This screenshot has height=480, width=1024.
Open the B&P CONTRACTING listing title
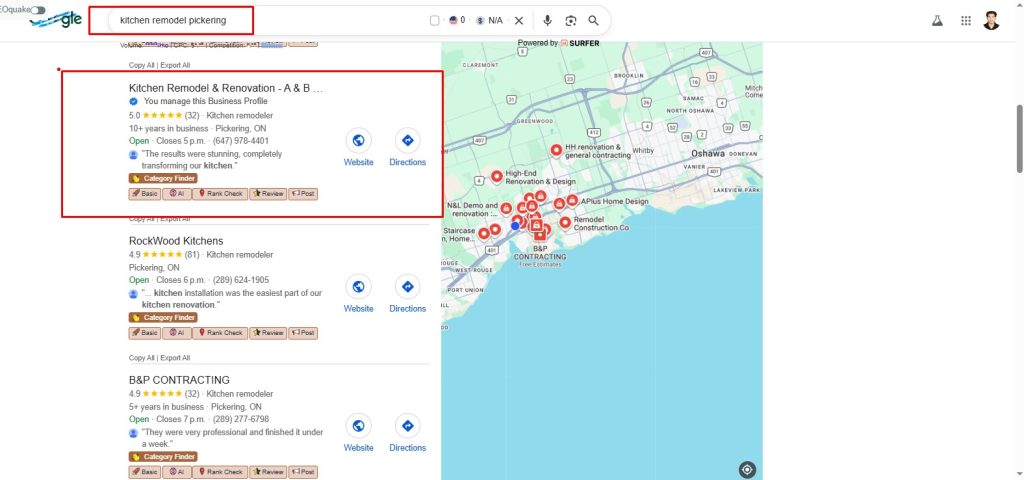[180, 380]
